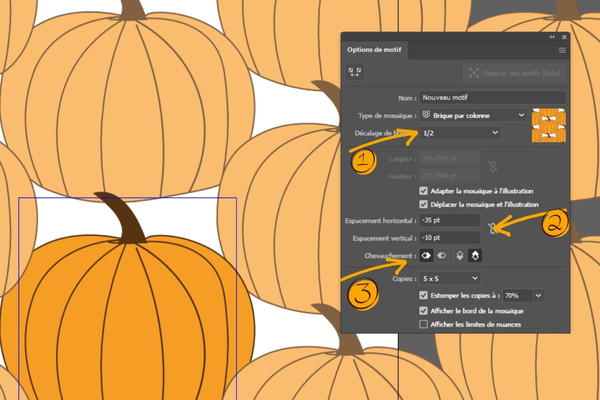
Task: Uncheck Adapter la mosaïque à l'illustration
Action: point(423,191)
